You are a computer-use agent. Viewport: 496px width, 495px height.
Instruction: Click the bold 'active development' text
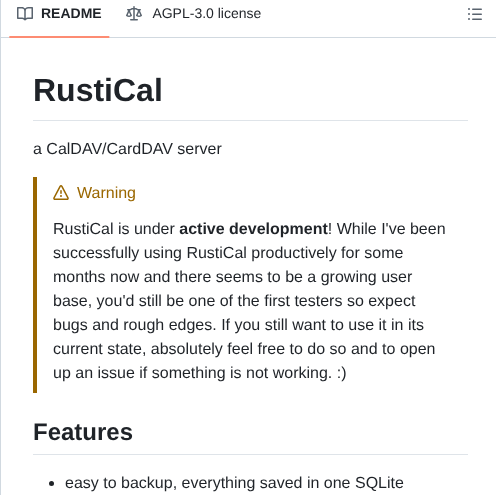click(x=254, y=229)
